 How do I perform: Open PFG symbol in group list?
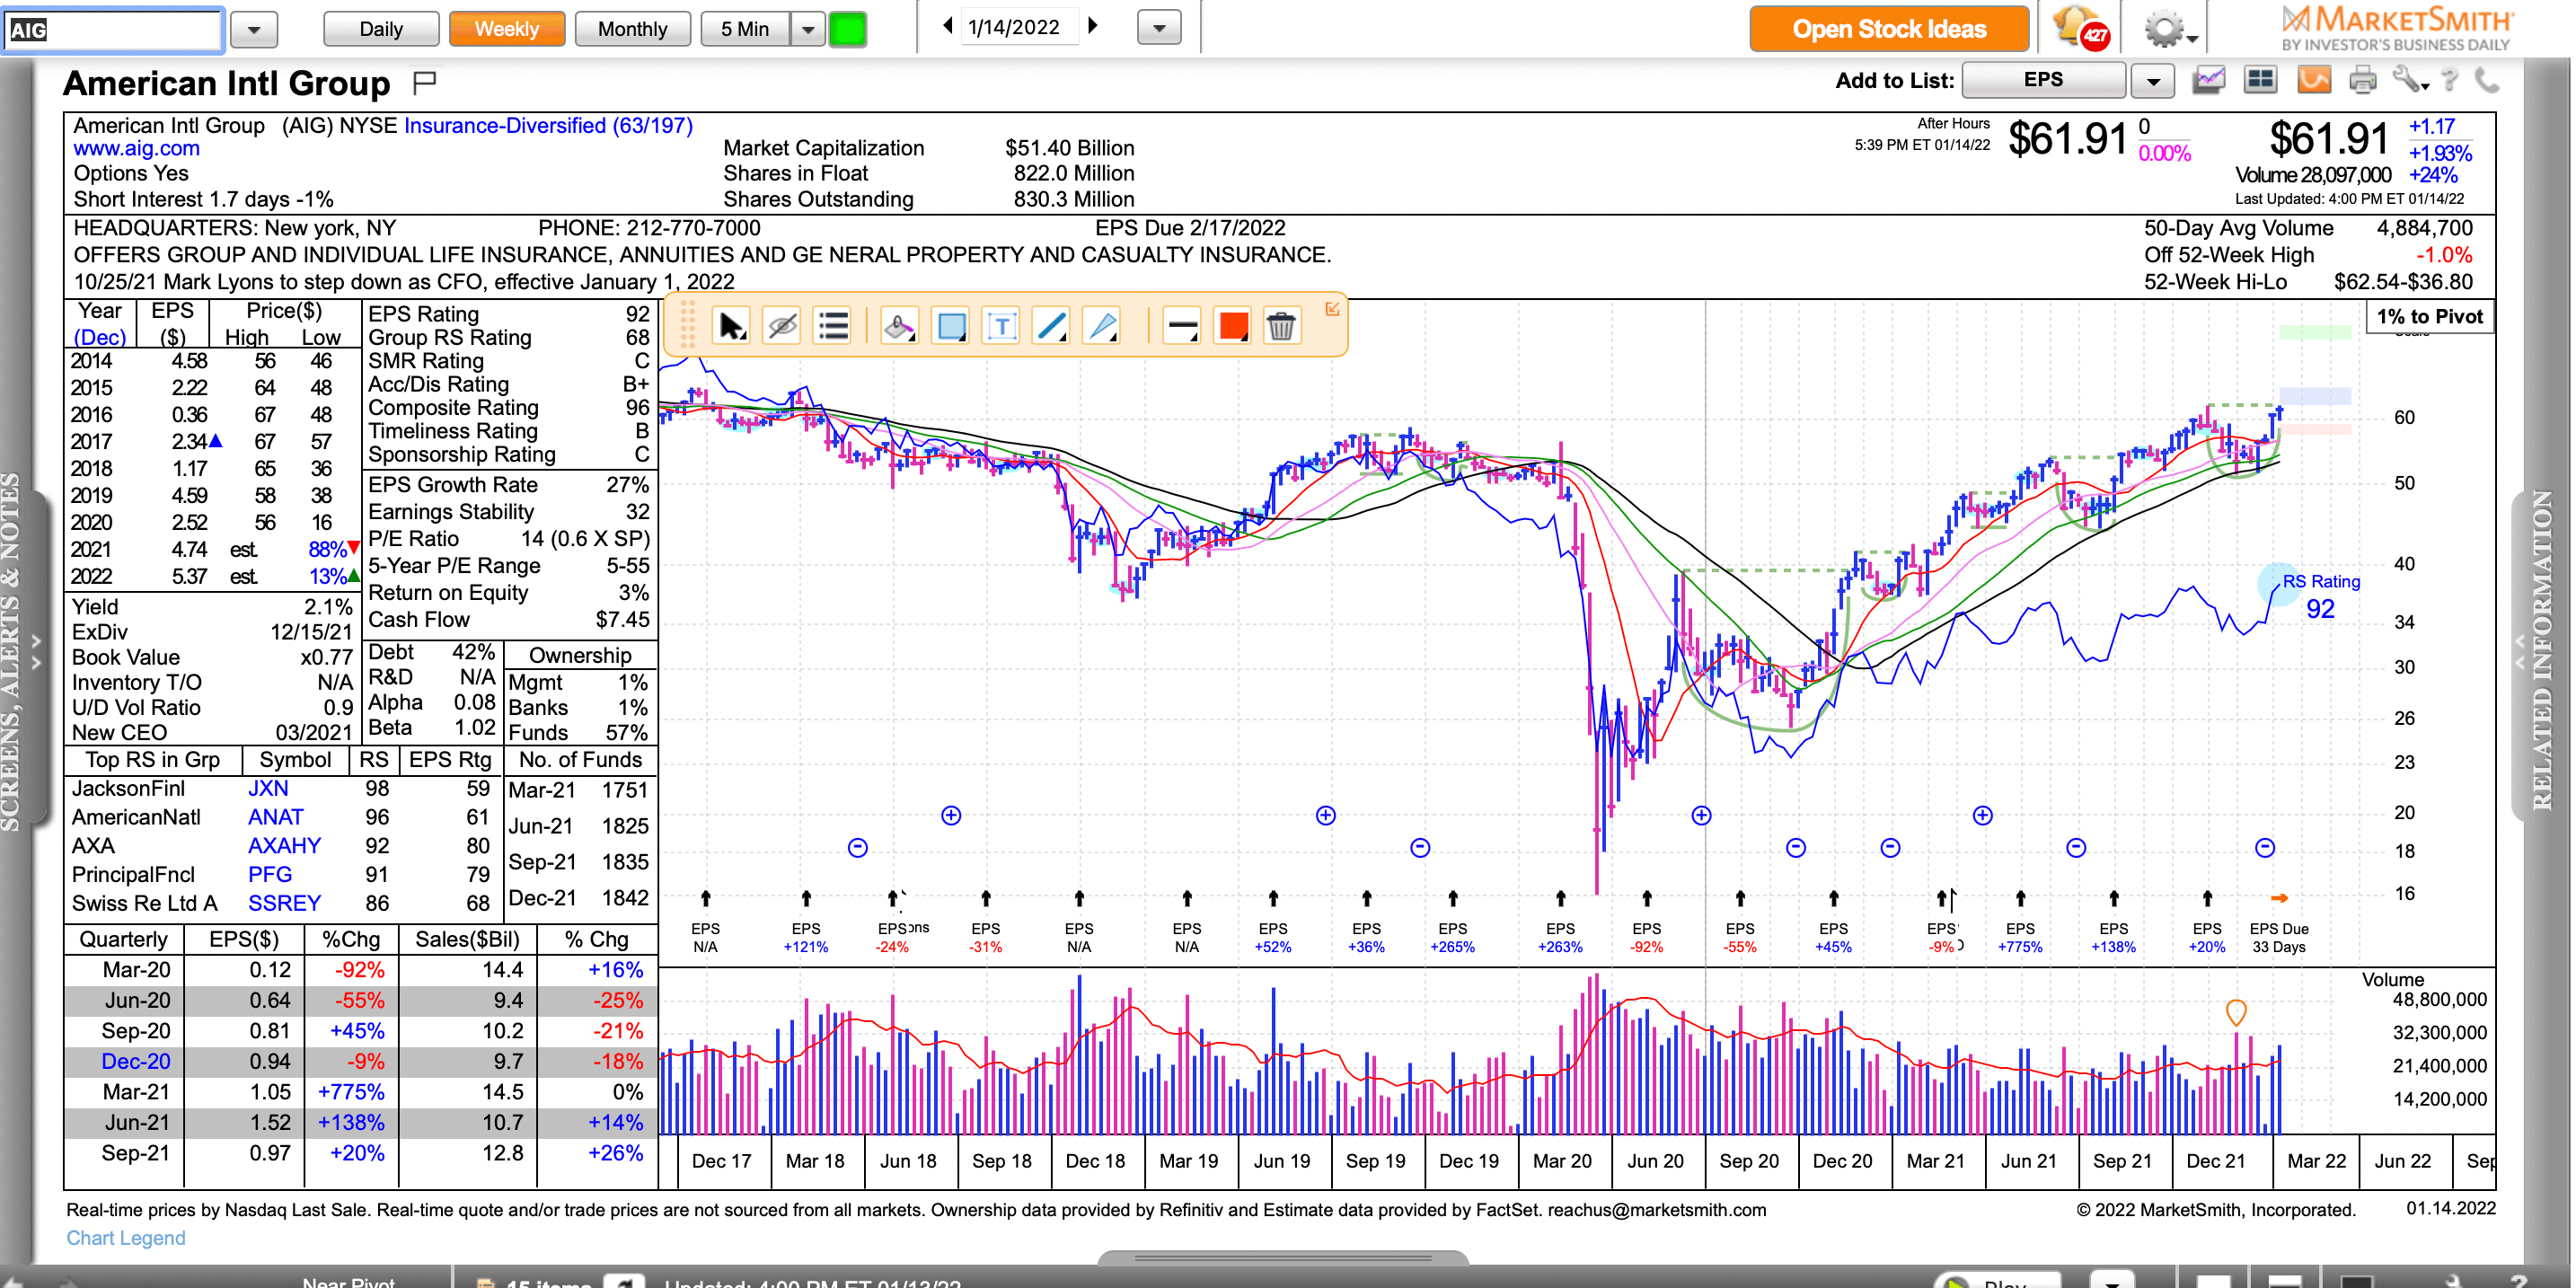pos(270,874)
